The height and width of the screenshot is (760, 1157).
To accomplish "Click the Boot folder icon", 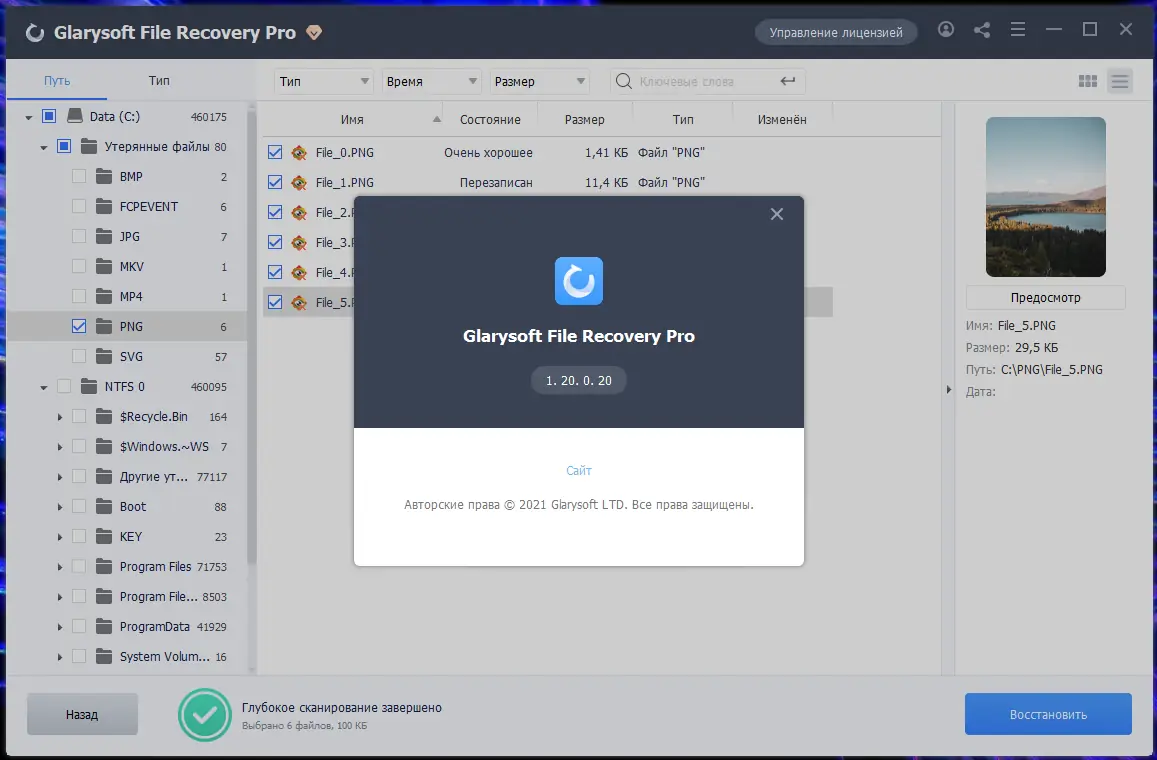I will (104, 506).
